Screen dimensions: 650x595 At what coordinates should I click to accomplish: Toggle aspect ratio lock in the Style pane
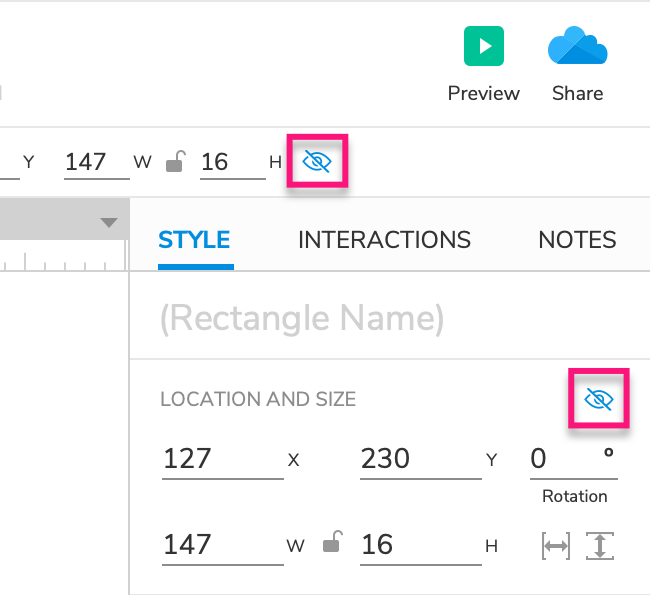pos(333,545)
